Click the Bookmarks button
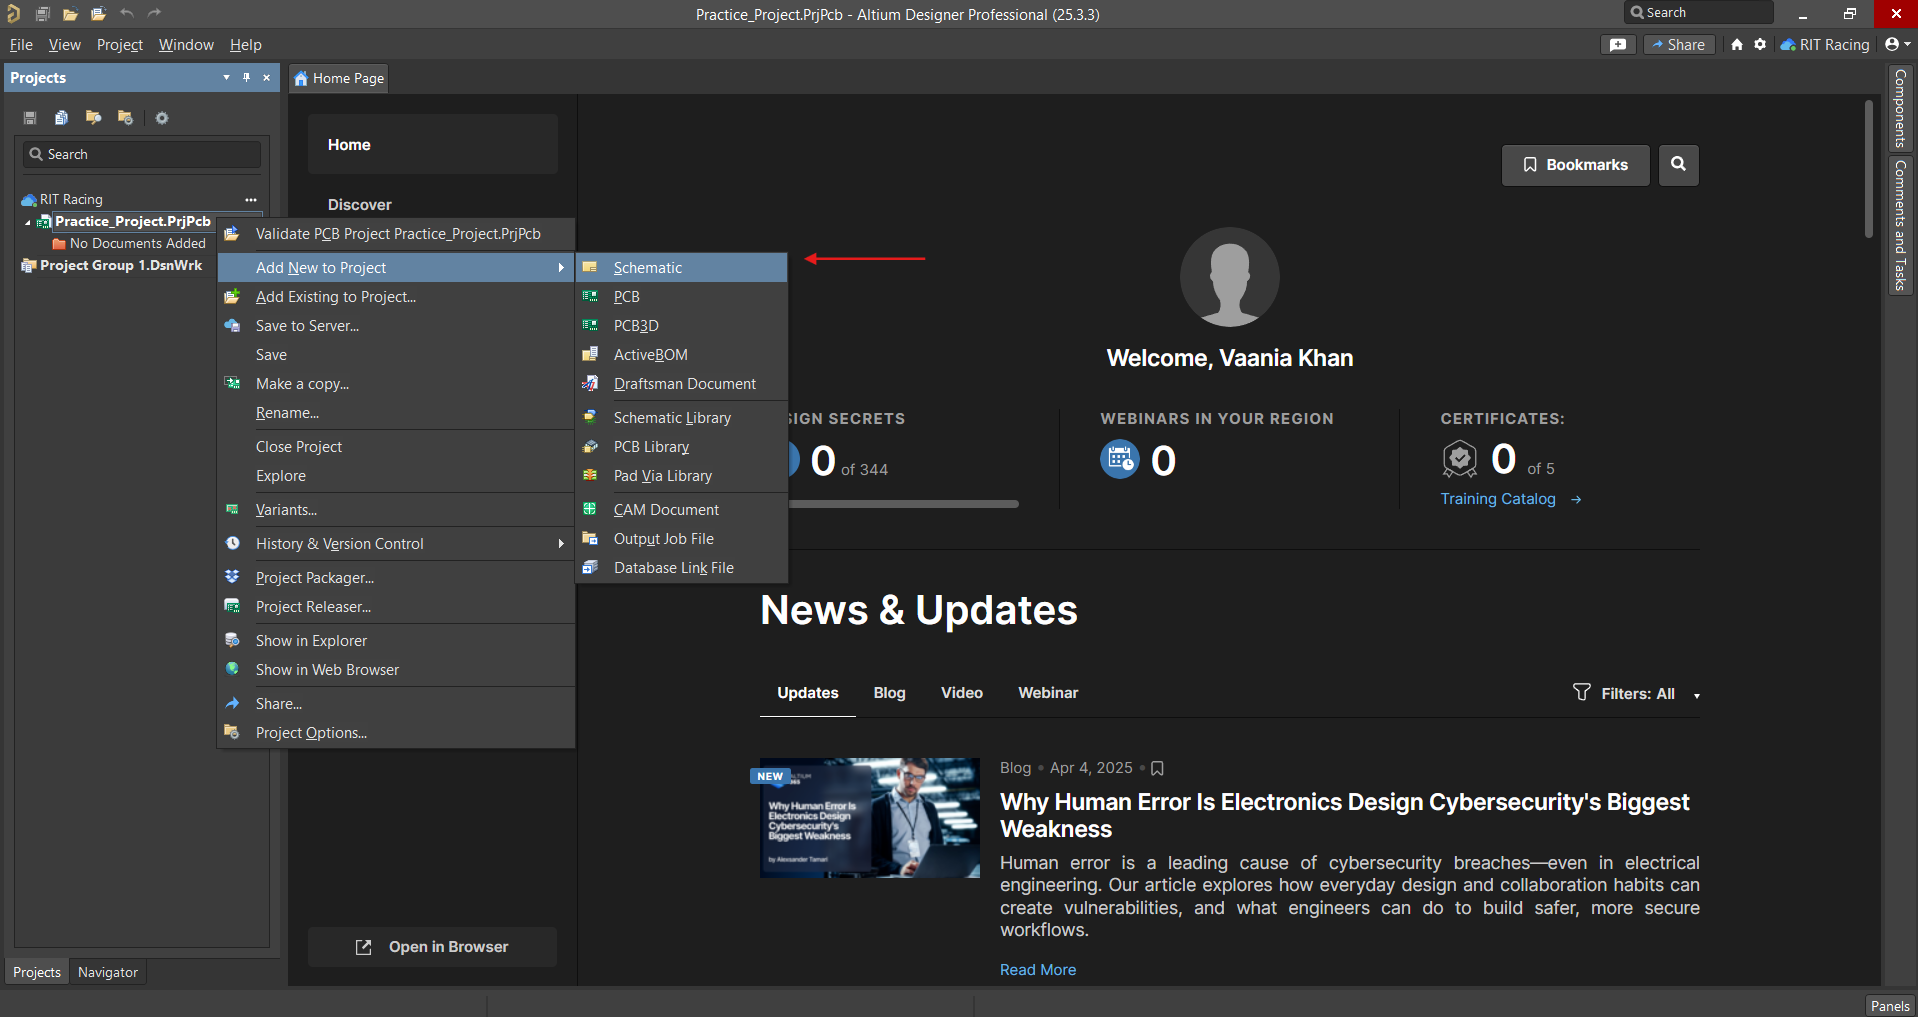This screenshot has width=1918, height=1017. pyautogui.click(x=1575, y=165)
